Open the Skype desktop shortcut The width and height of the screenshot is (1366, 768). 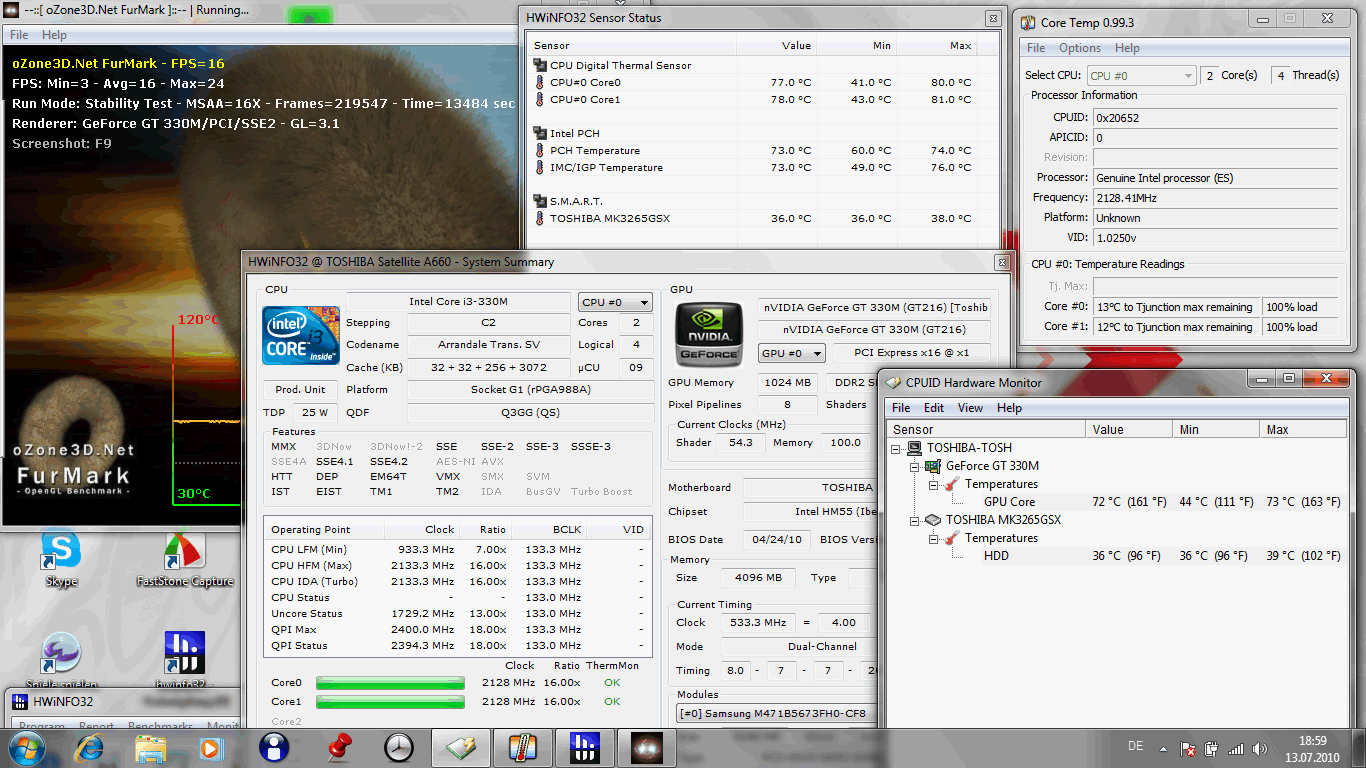61,552
